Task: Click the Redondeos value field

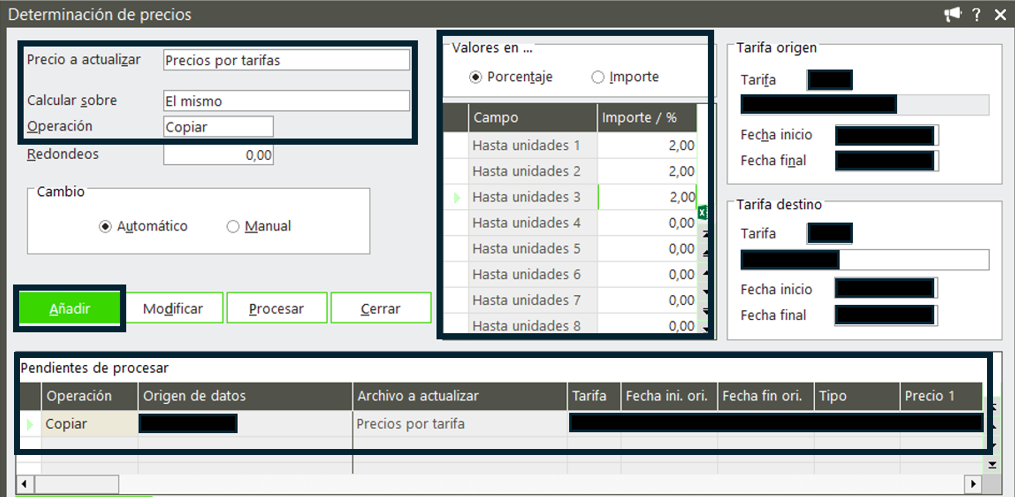Action: [x=218, y=155]
